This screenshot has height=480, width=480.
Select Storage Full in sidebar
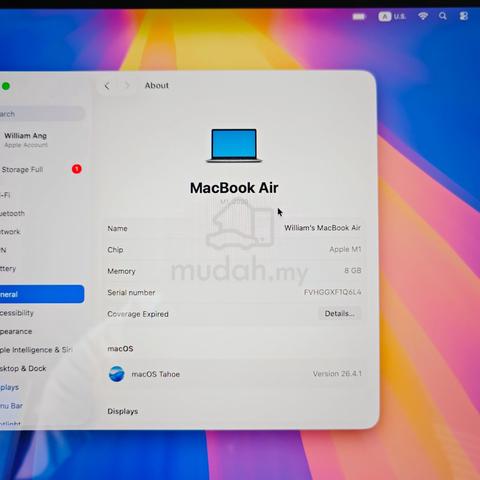pos(22,170)
